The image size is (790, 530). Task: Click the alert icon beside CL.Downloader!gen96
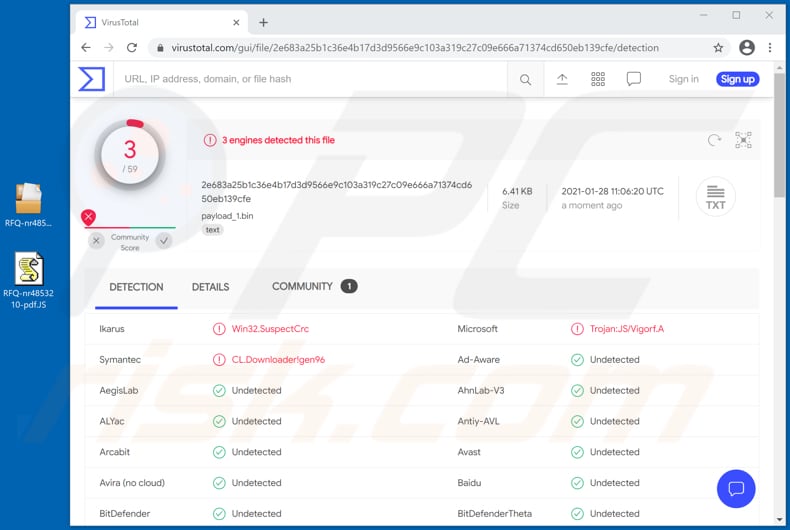click(219, 360)
